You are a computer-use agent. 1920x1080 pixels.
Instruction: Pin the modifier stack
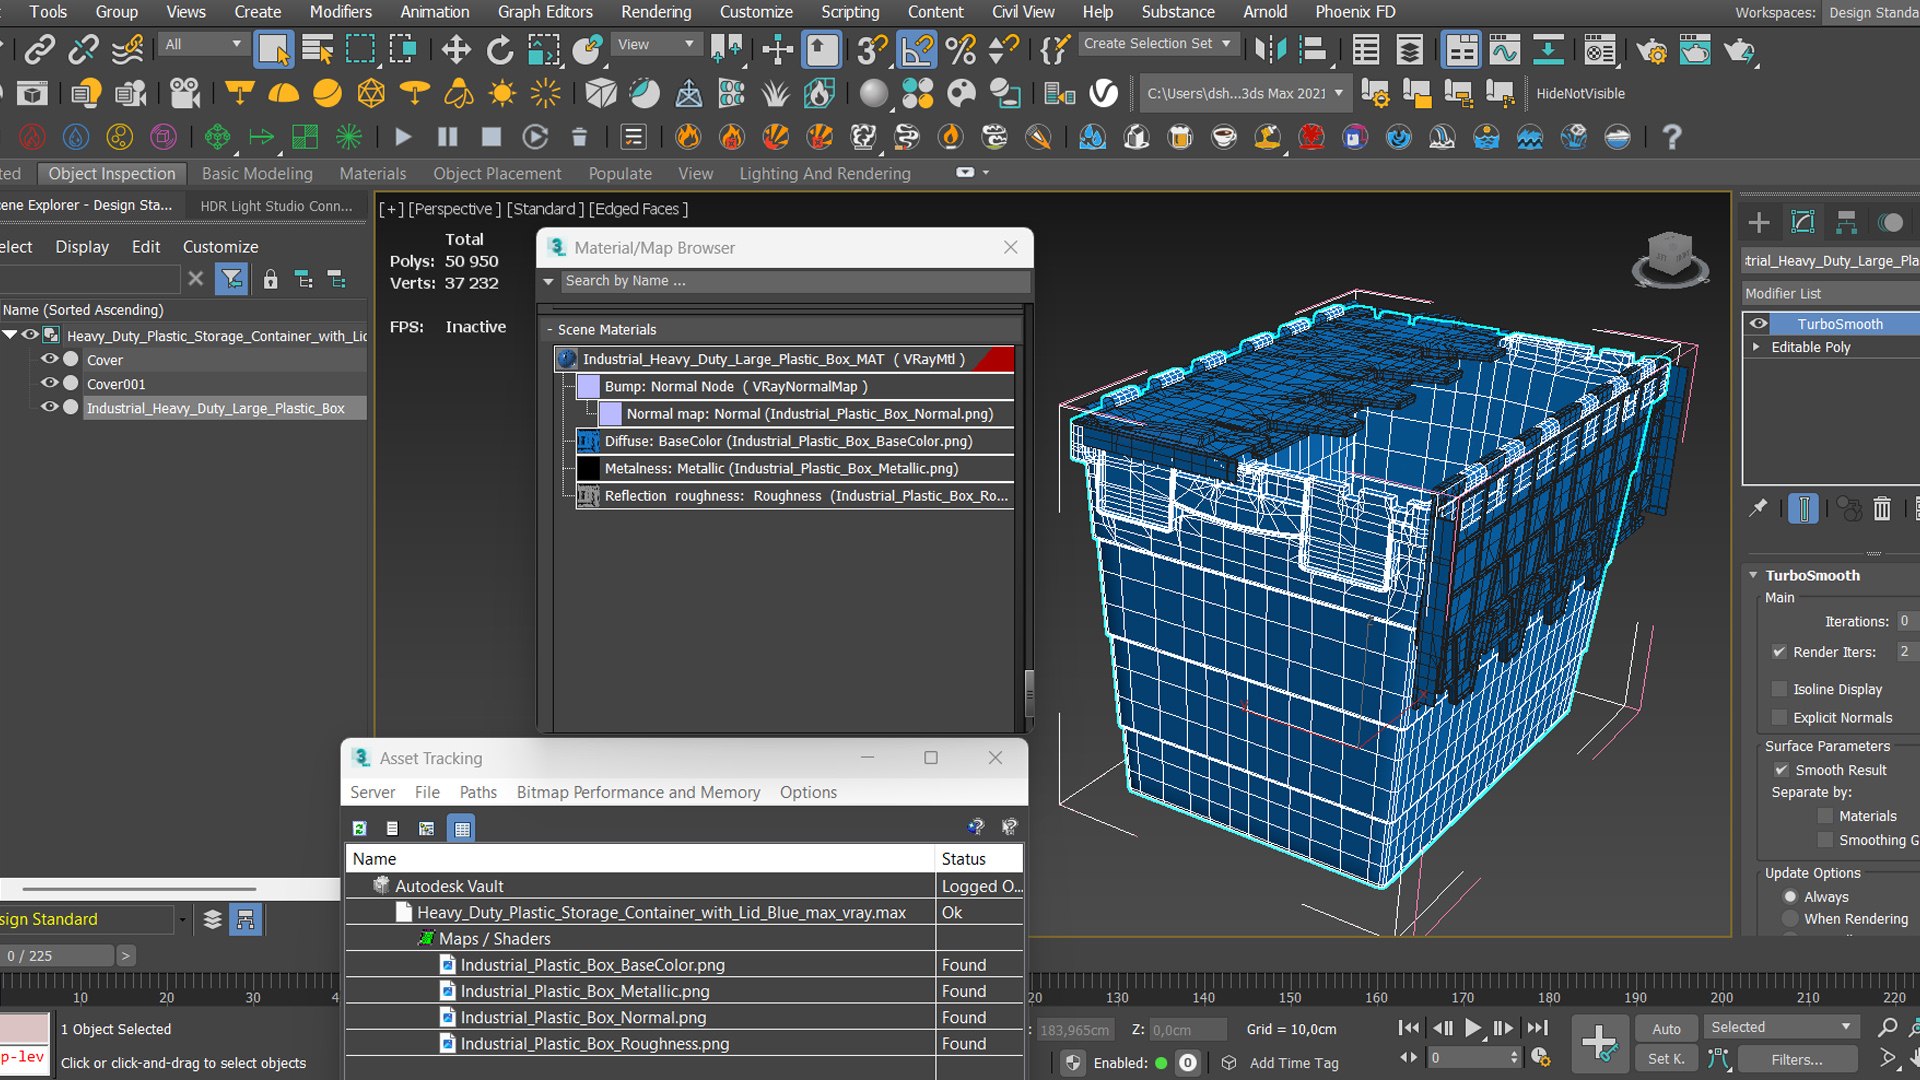click(1758, 509)
